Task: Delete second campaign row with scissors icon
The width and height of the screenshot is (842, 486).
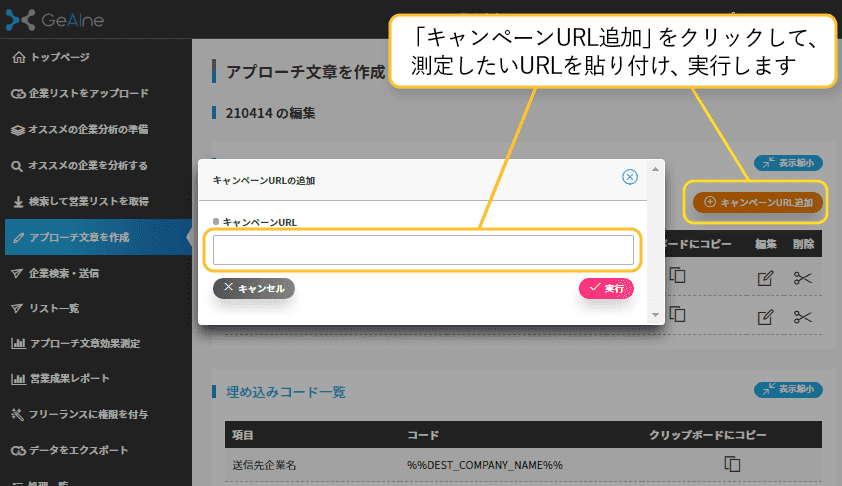Action: click(802, 317)
